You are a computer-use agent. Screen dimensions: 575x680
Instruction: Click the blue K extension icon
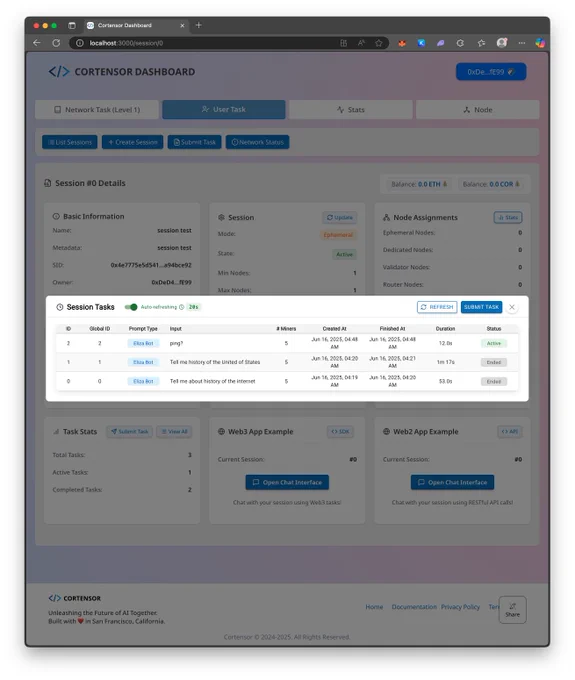(421, 43)
